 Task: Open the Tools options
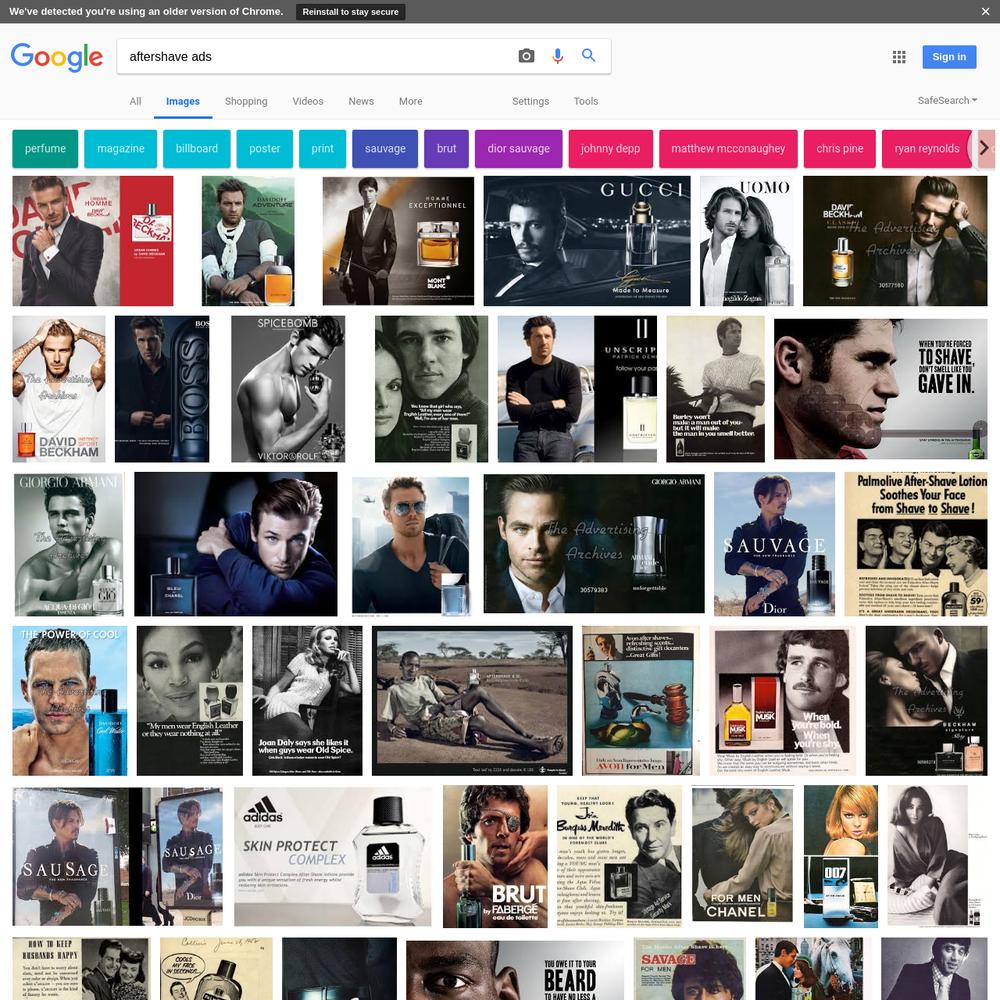tap(585, 101)
